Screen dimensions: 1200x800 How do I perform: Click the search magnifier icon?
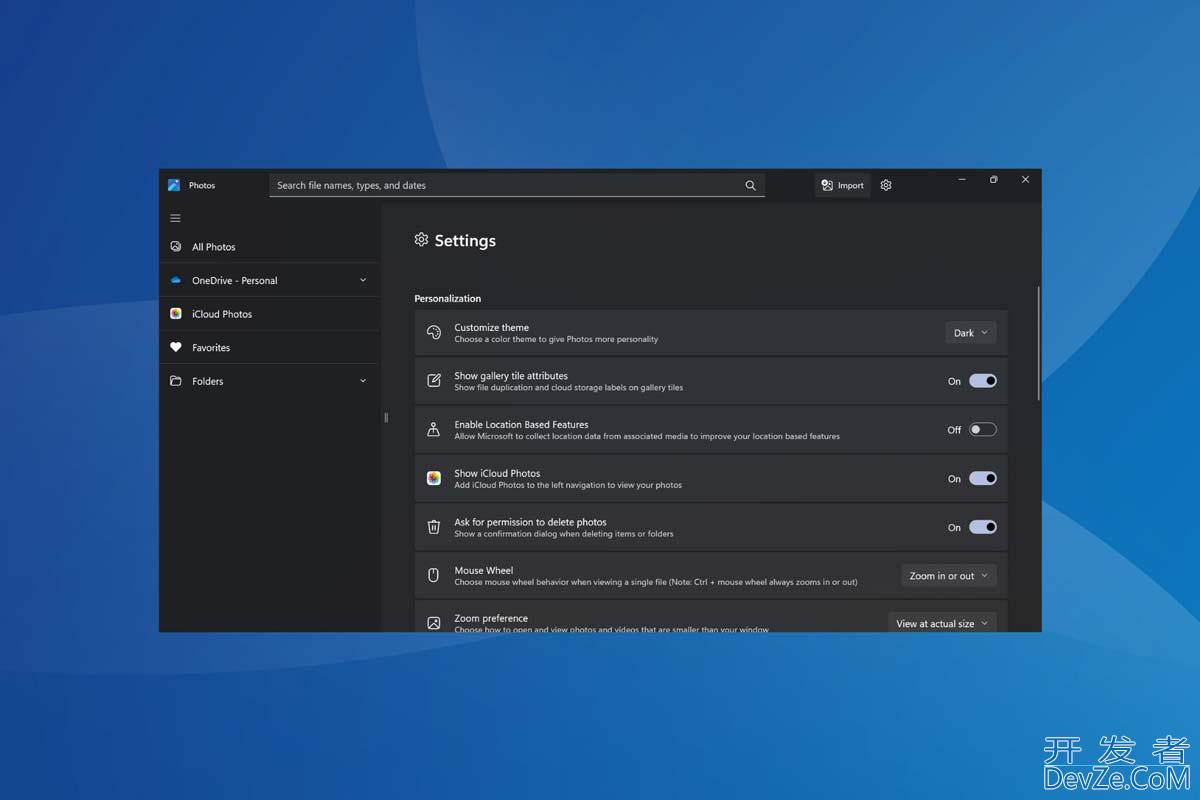750,185
